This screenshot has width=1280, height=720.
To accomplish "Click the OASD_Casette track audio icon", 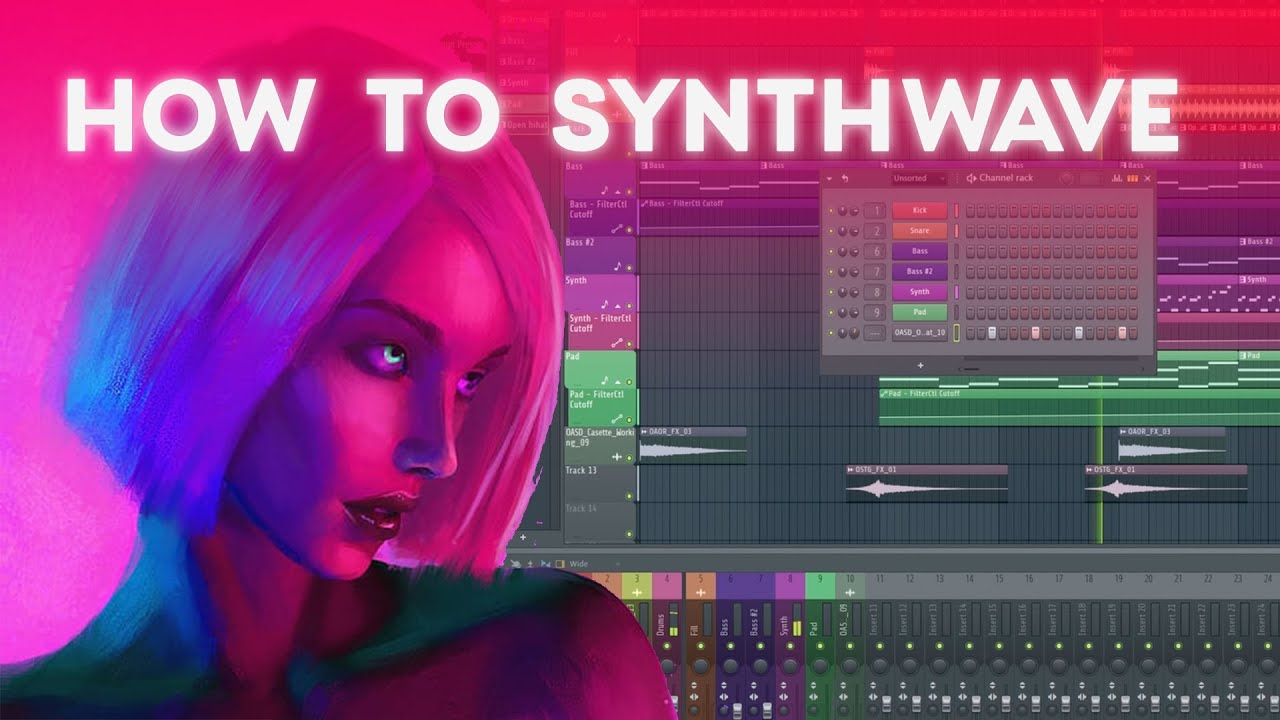I will 616,457.
